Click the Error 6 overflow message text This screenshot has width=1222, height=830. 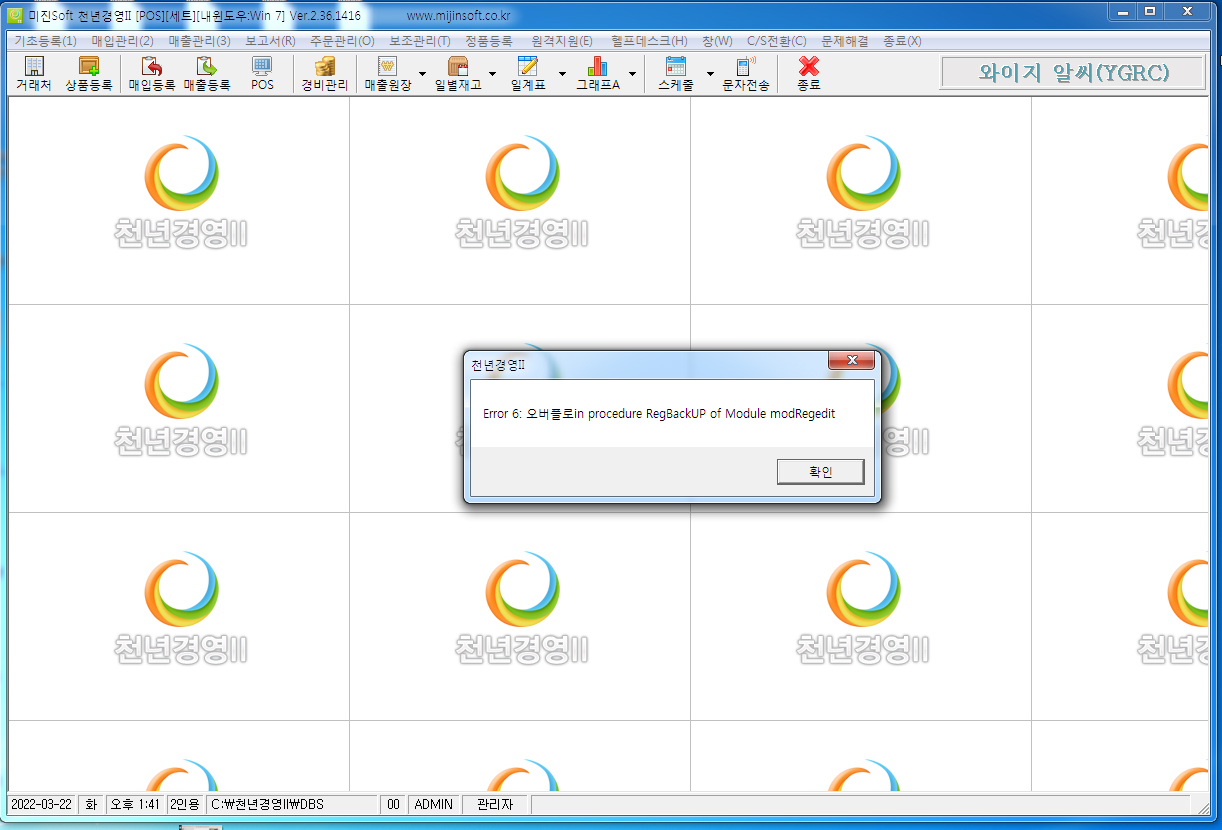658,414
